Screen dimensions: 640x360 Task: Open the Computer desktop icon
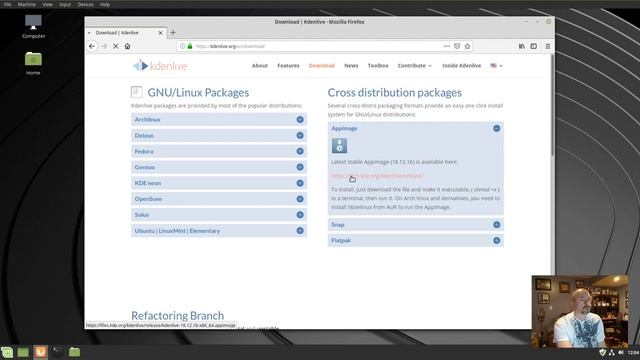click(33, 27)
